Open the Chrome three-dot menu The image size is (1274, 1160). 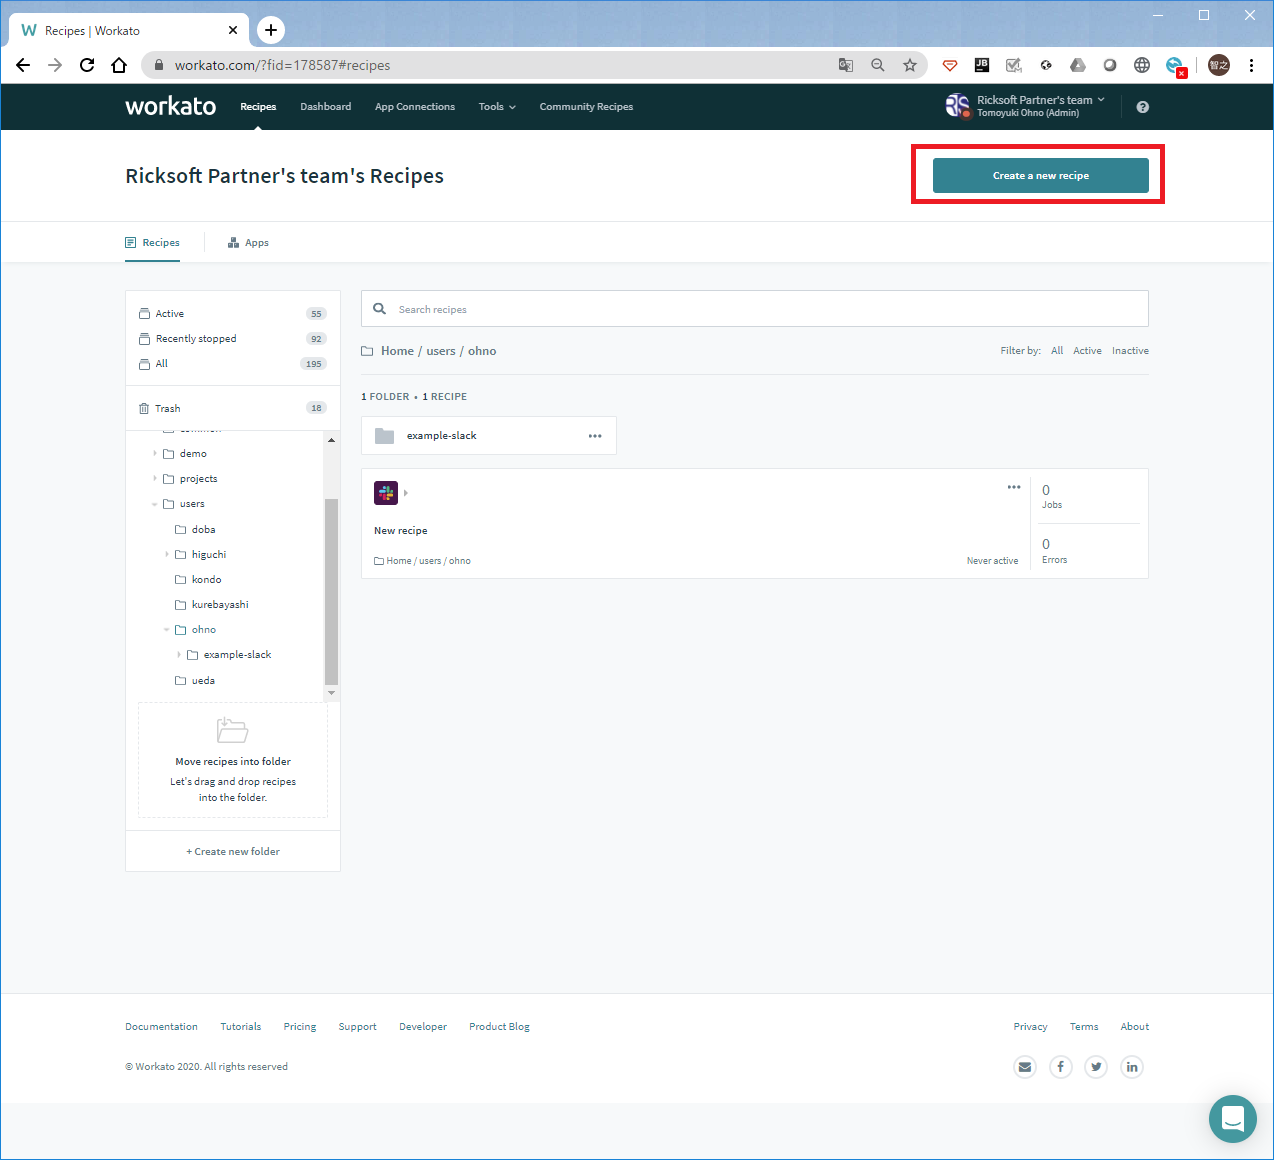(1251, 65)
